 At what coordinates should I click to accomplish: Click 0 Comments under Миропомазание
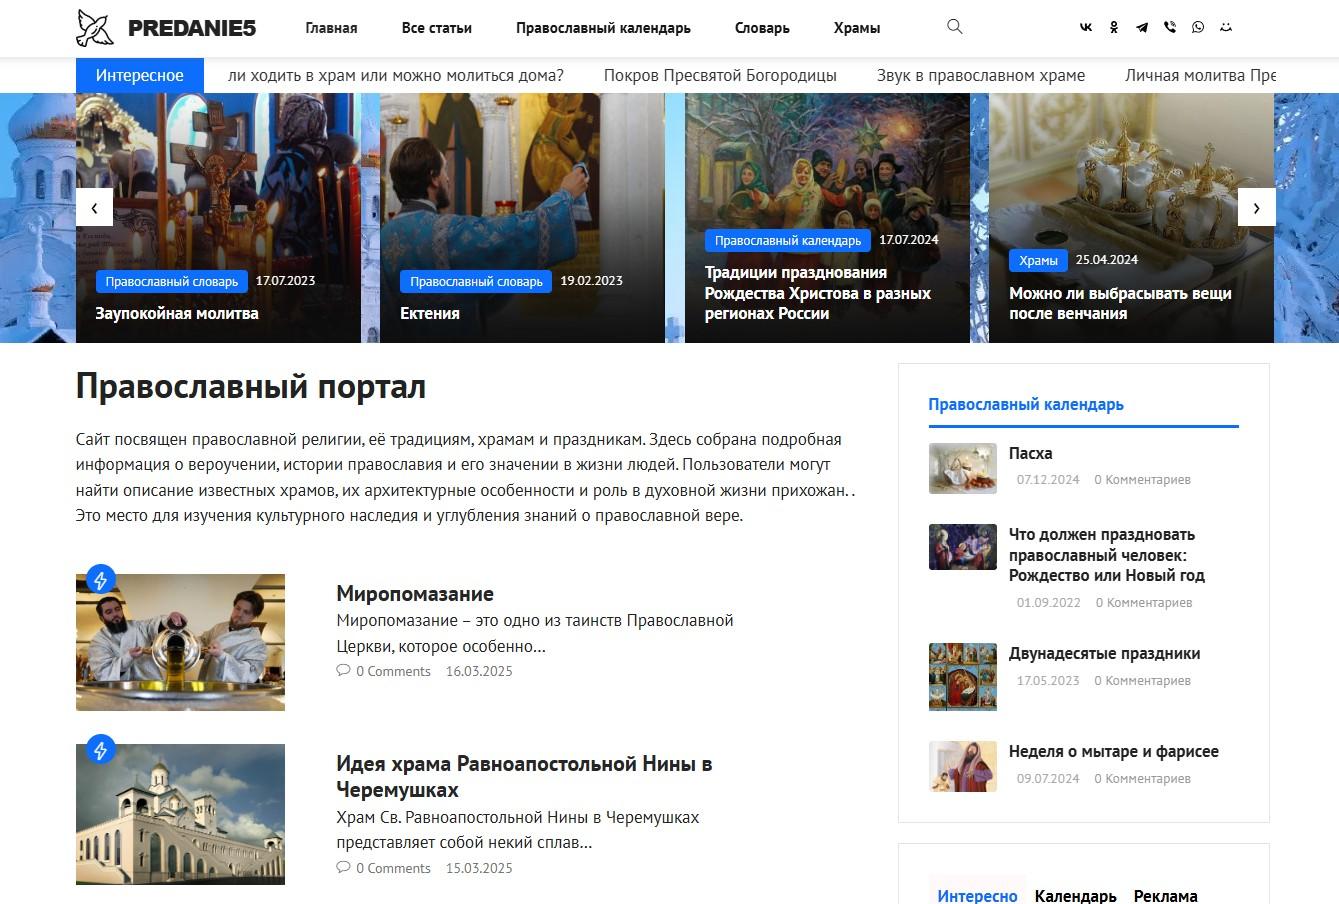393,671
